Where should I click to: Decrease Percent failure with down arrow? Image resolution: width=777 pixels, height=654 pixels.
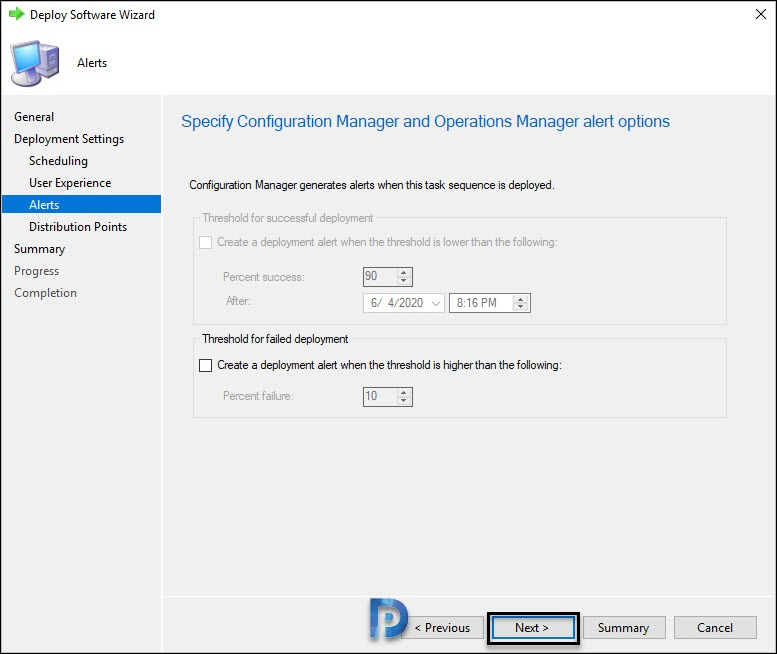tap(404, 400)
